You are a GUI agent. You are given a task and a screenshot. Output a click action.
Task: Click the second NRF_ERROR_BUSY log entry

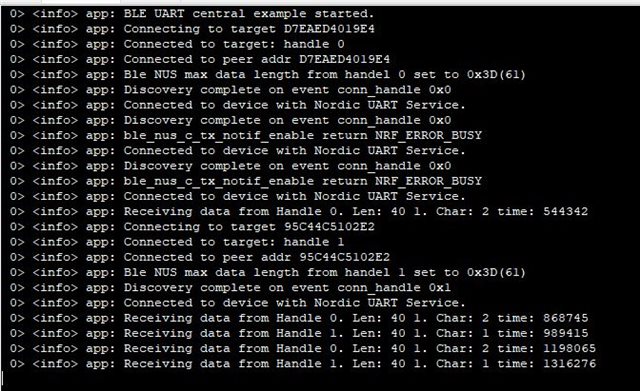(x=246, y=181)
